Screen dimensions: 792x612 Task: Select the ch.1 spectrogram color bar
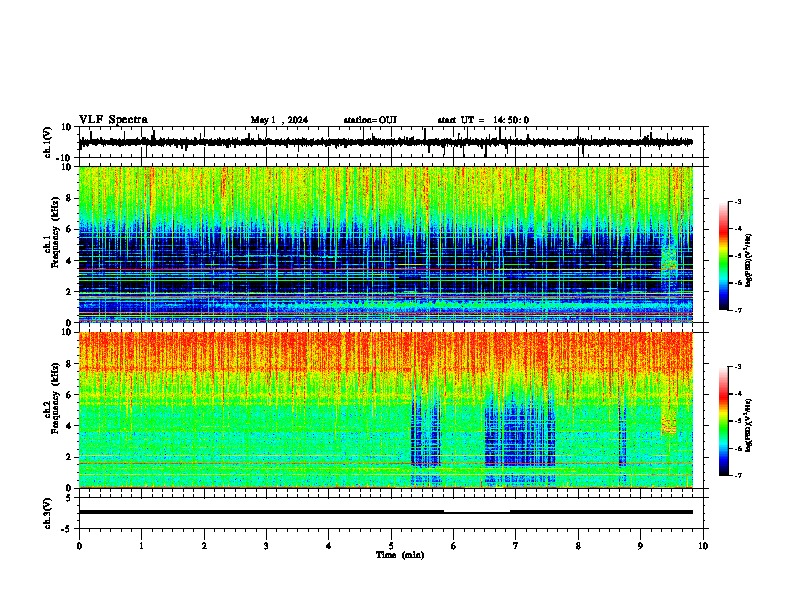click(723, 256)
